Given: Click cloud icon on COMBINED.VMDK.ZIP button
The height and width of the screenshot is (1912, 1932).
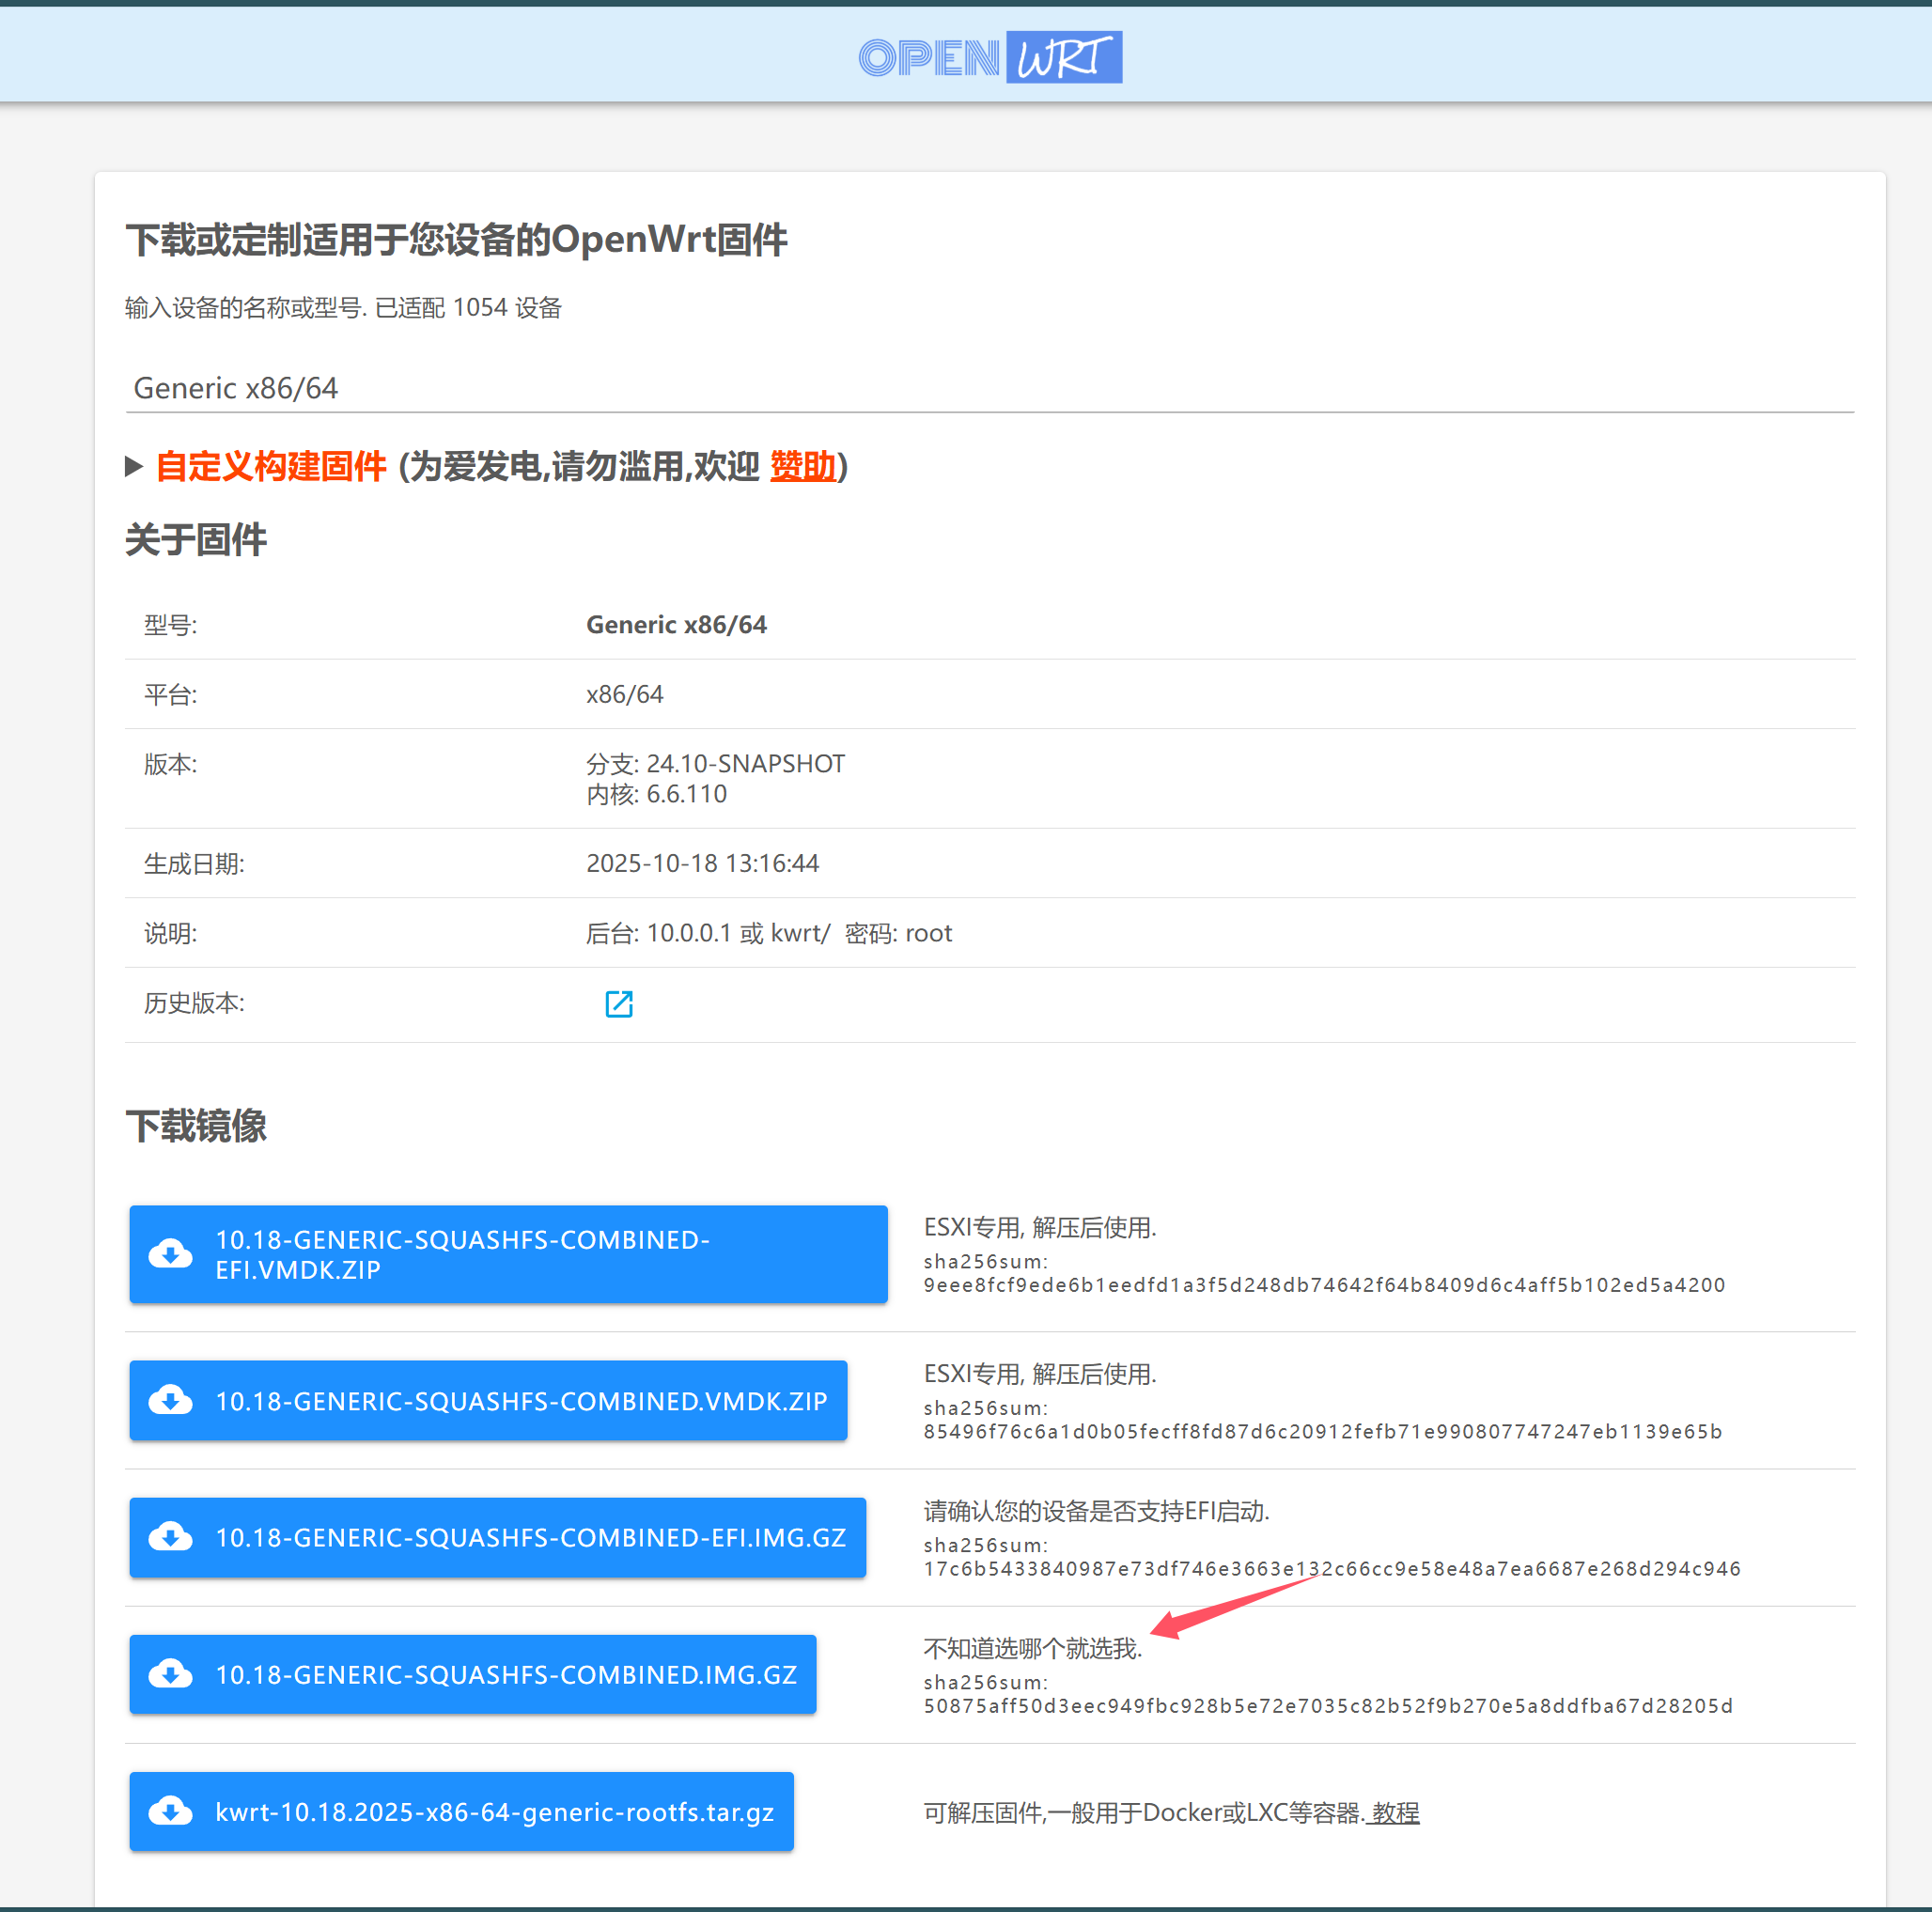Looking at the screenshot, I should pyautogui.click(x=171, y=1401).
